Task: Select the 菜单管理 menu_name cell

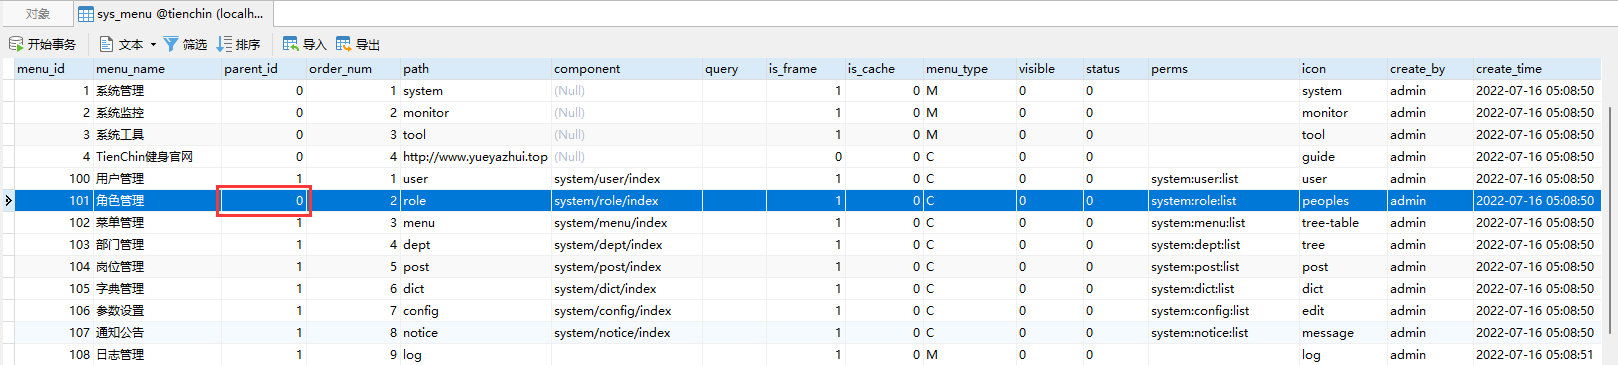Action: tap(157, 223)
